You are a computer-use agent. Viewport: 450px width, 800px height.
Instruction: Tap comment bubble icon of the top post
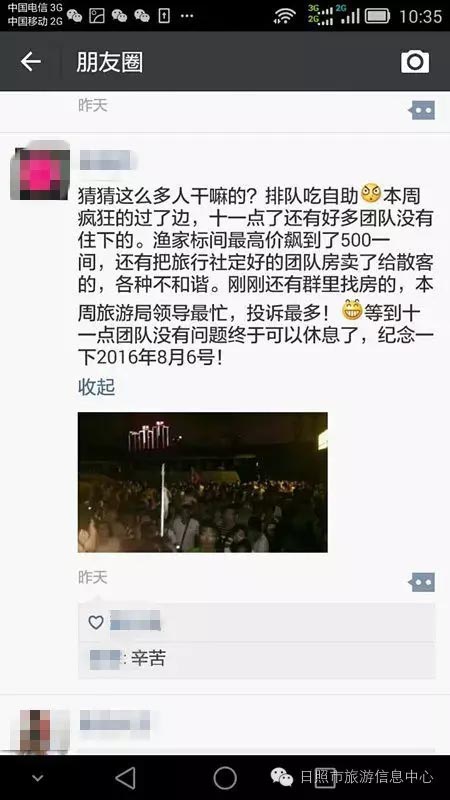[x=422, y=110]
